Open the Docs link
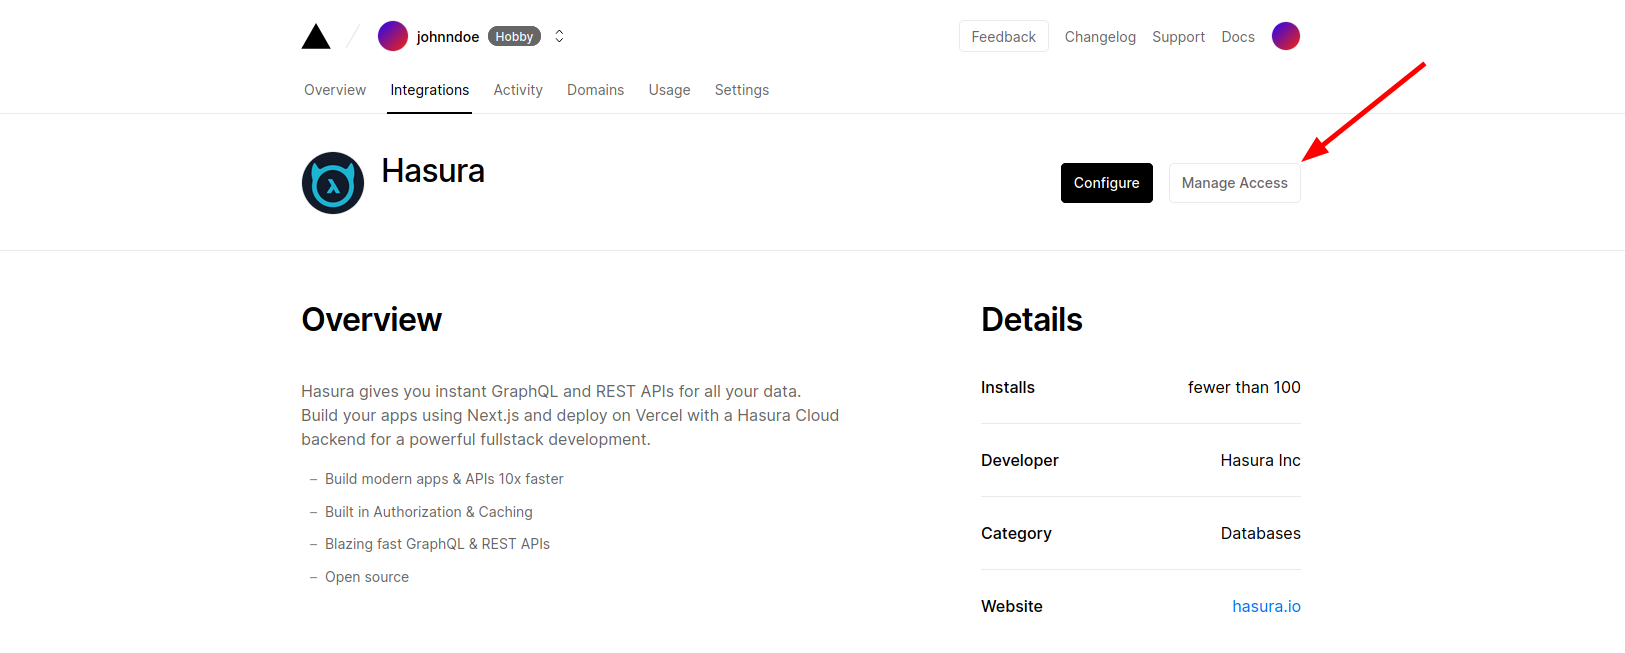The width and height of the screenshot is (1625, 653). (x=1237, y=37)
